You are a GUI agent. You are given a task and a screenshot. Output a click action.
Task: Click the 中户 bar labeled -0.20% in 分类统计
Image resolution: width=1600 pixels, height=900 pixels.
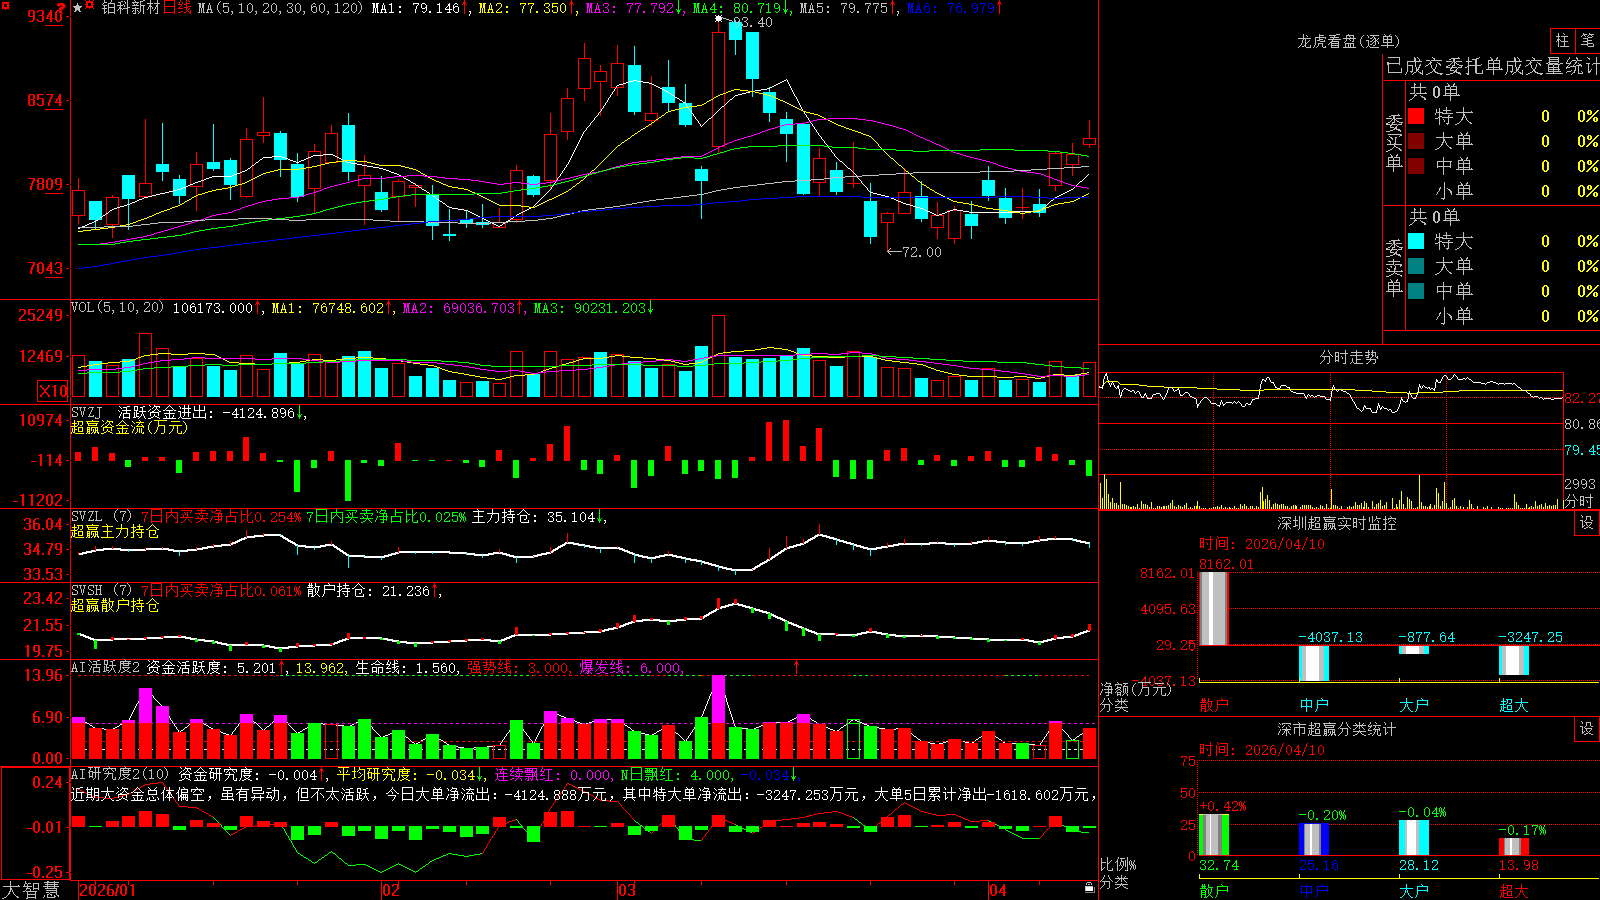coord(1314,839)
